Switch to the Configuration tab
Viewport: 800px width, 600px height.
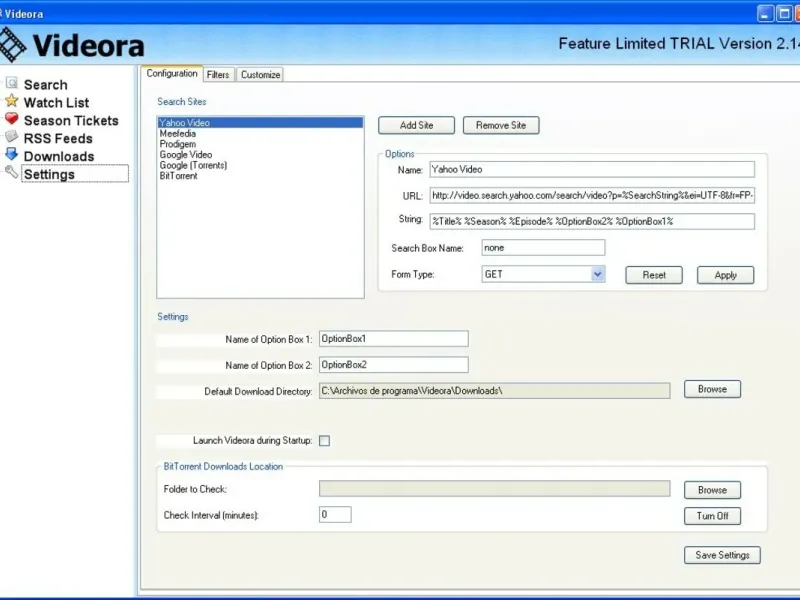tap(172, 73)
